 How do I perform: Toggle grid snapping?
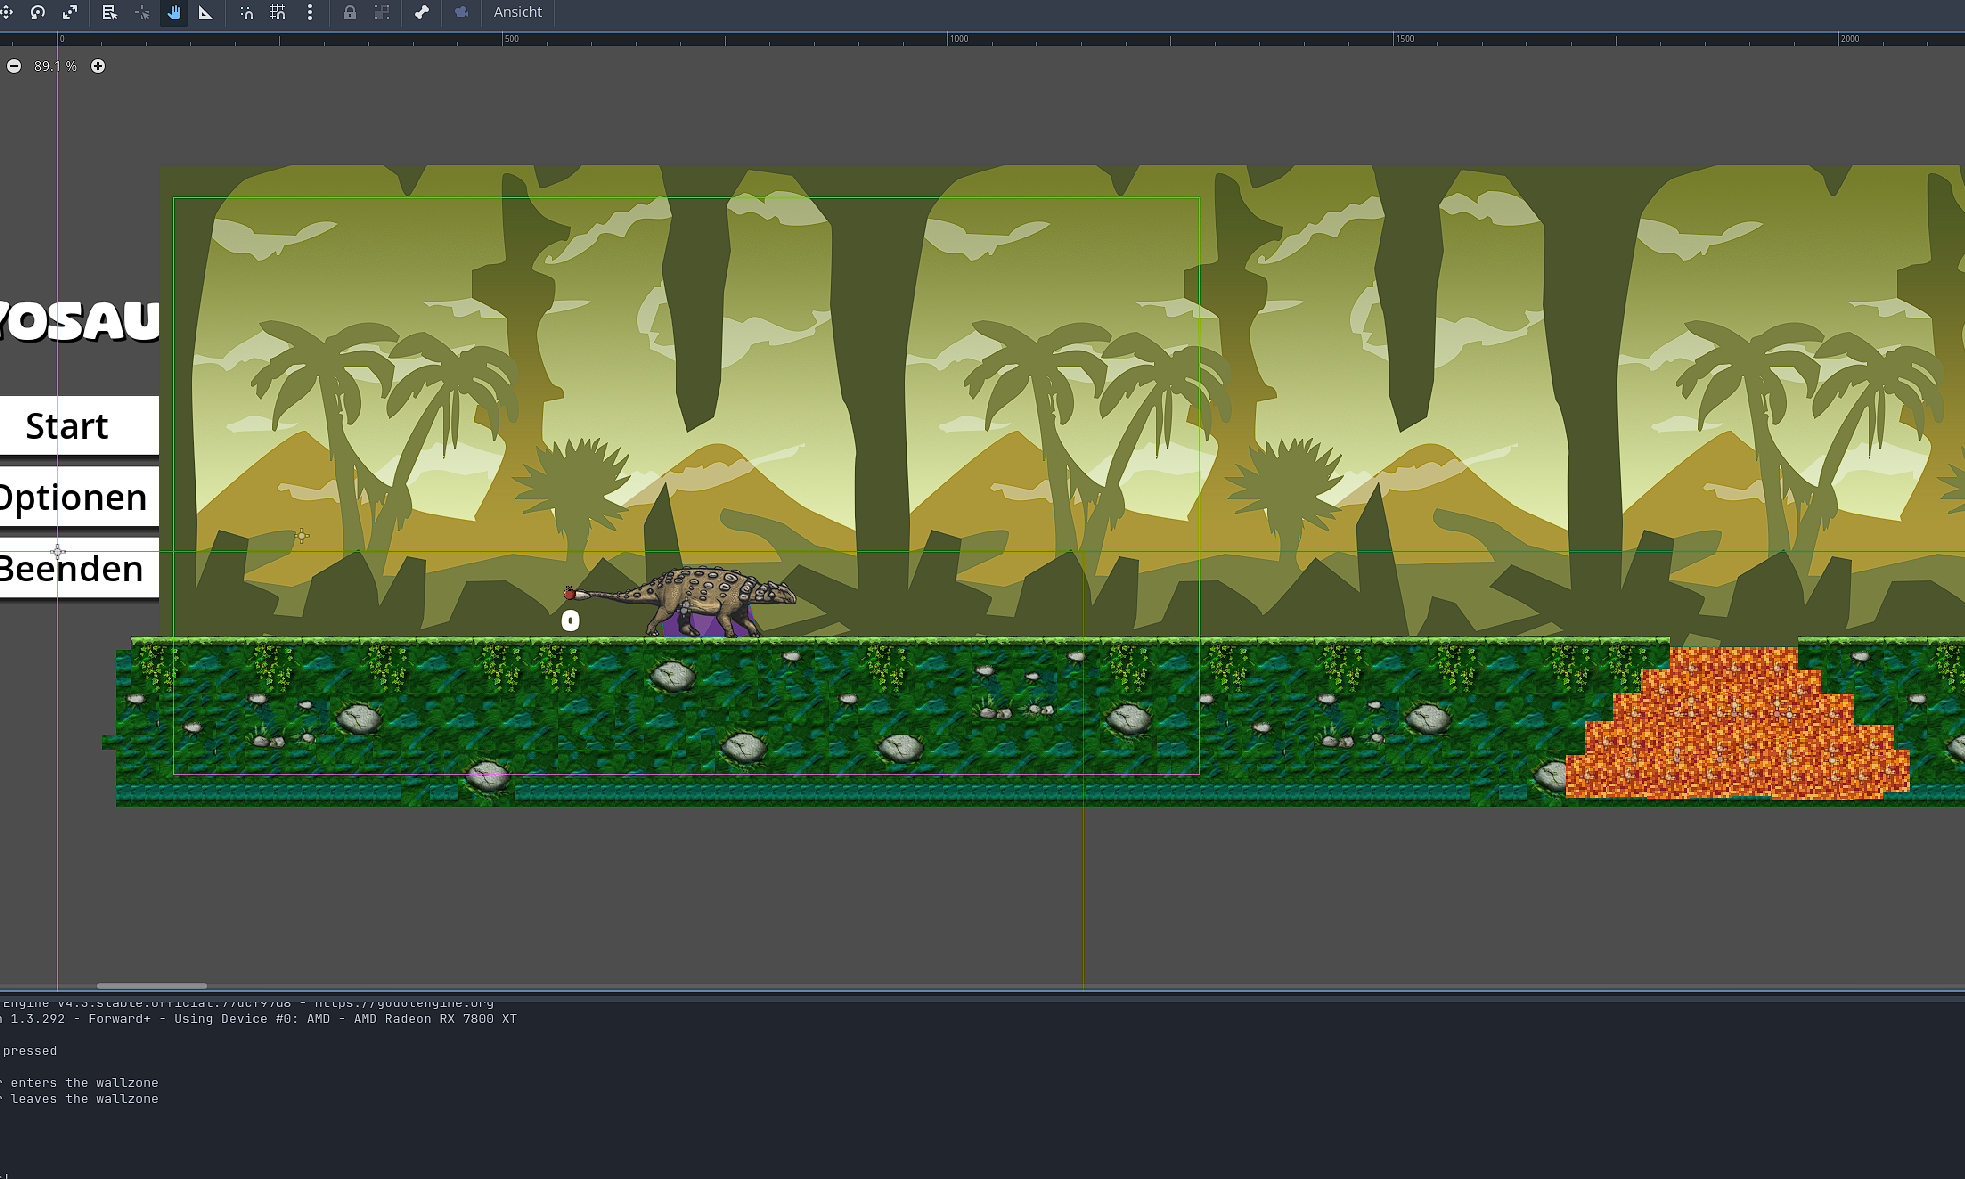click(x=278, y=12)
